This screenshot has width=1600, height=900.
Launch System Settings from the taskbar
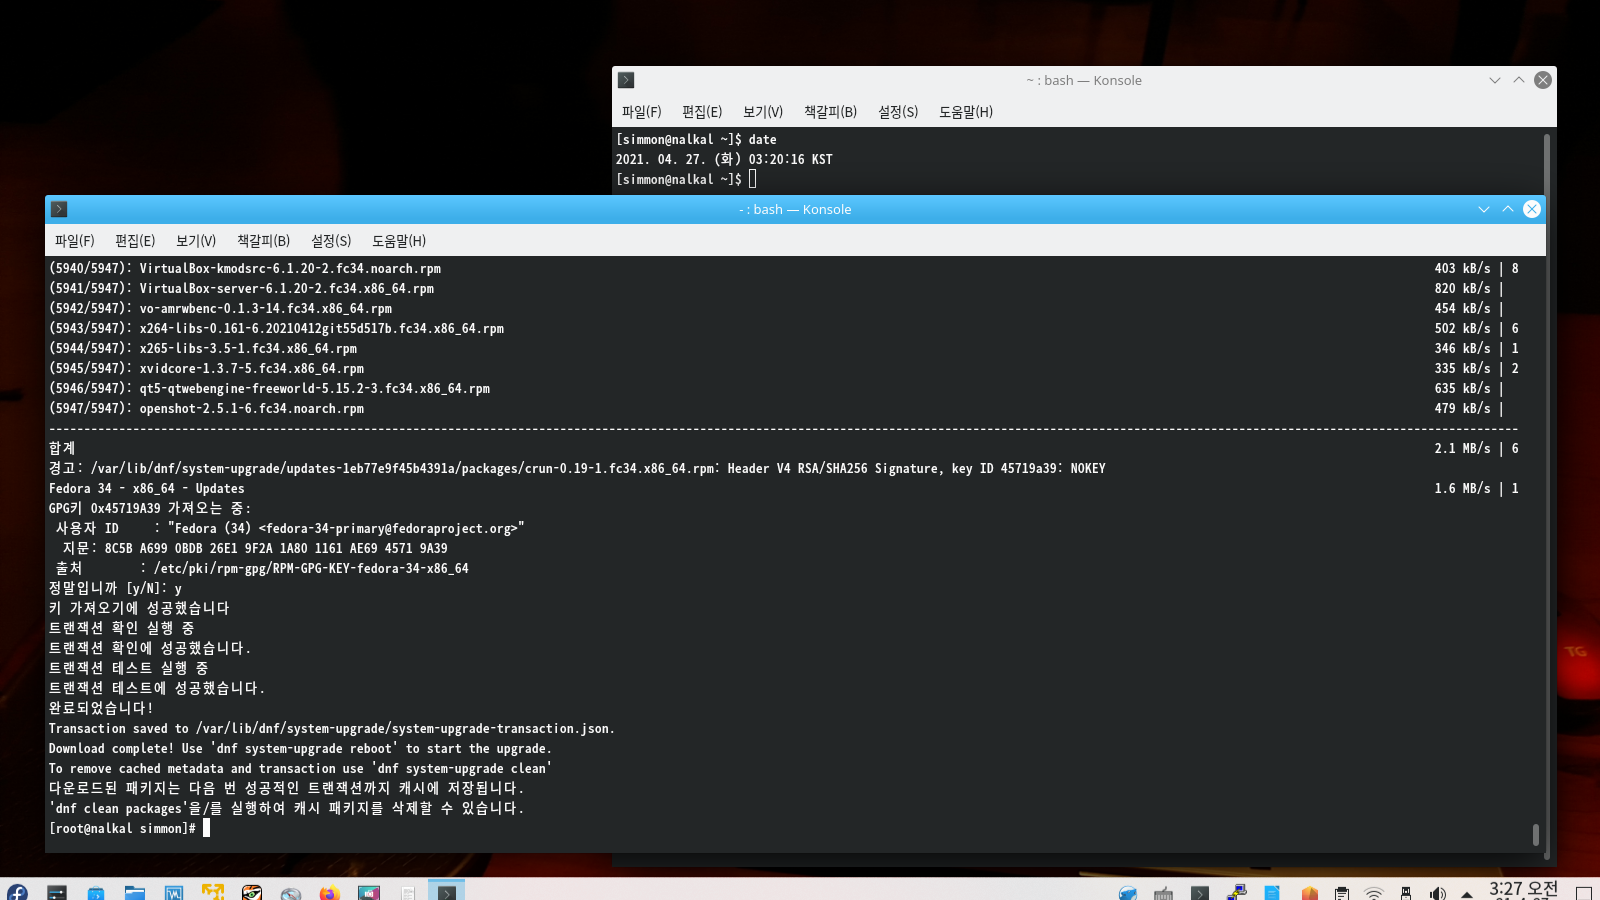57,891
